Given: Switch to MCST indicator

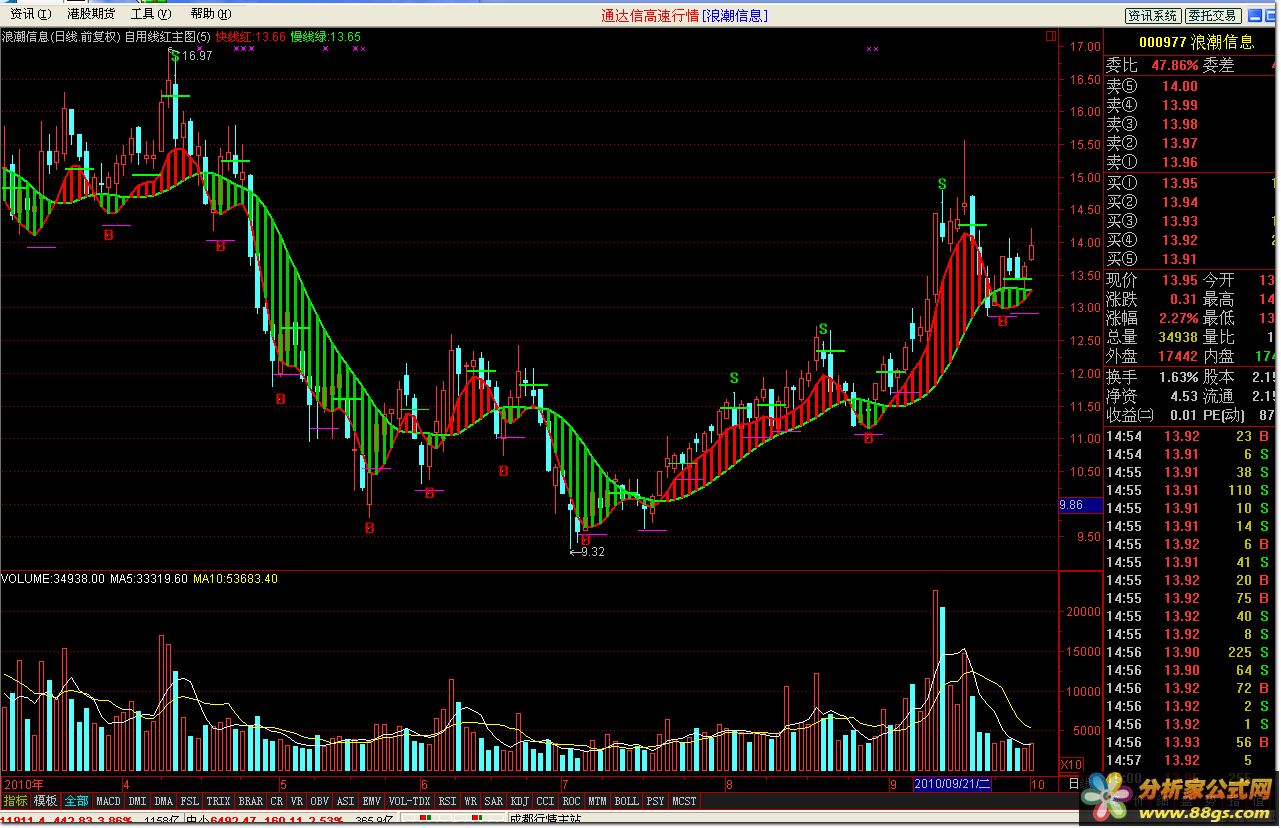Looking at the screenshot, I should click(684, 801).
